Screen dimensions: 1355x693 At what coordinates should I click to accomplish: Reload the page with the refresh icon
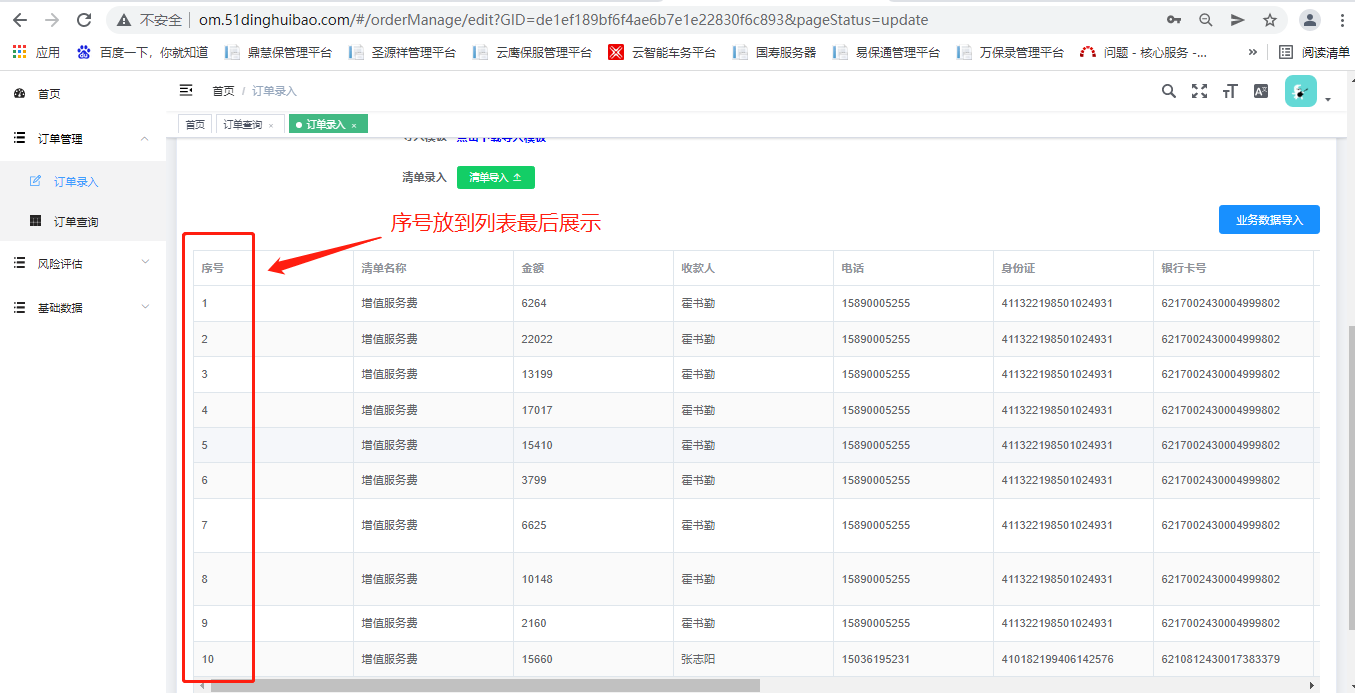click(x=84, y=20)
